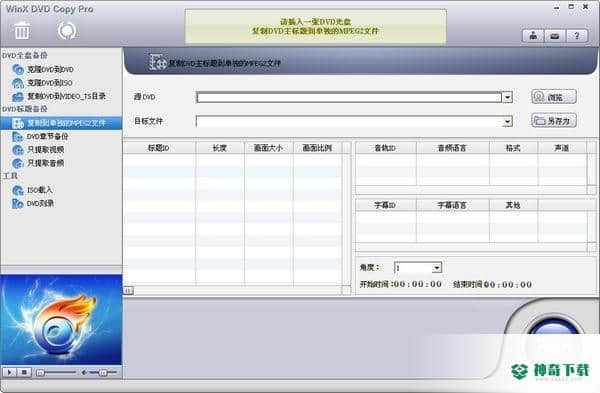Click the DVD刻录 icon
Screen dimensions: 600x393
tap(18, 204)
